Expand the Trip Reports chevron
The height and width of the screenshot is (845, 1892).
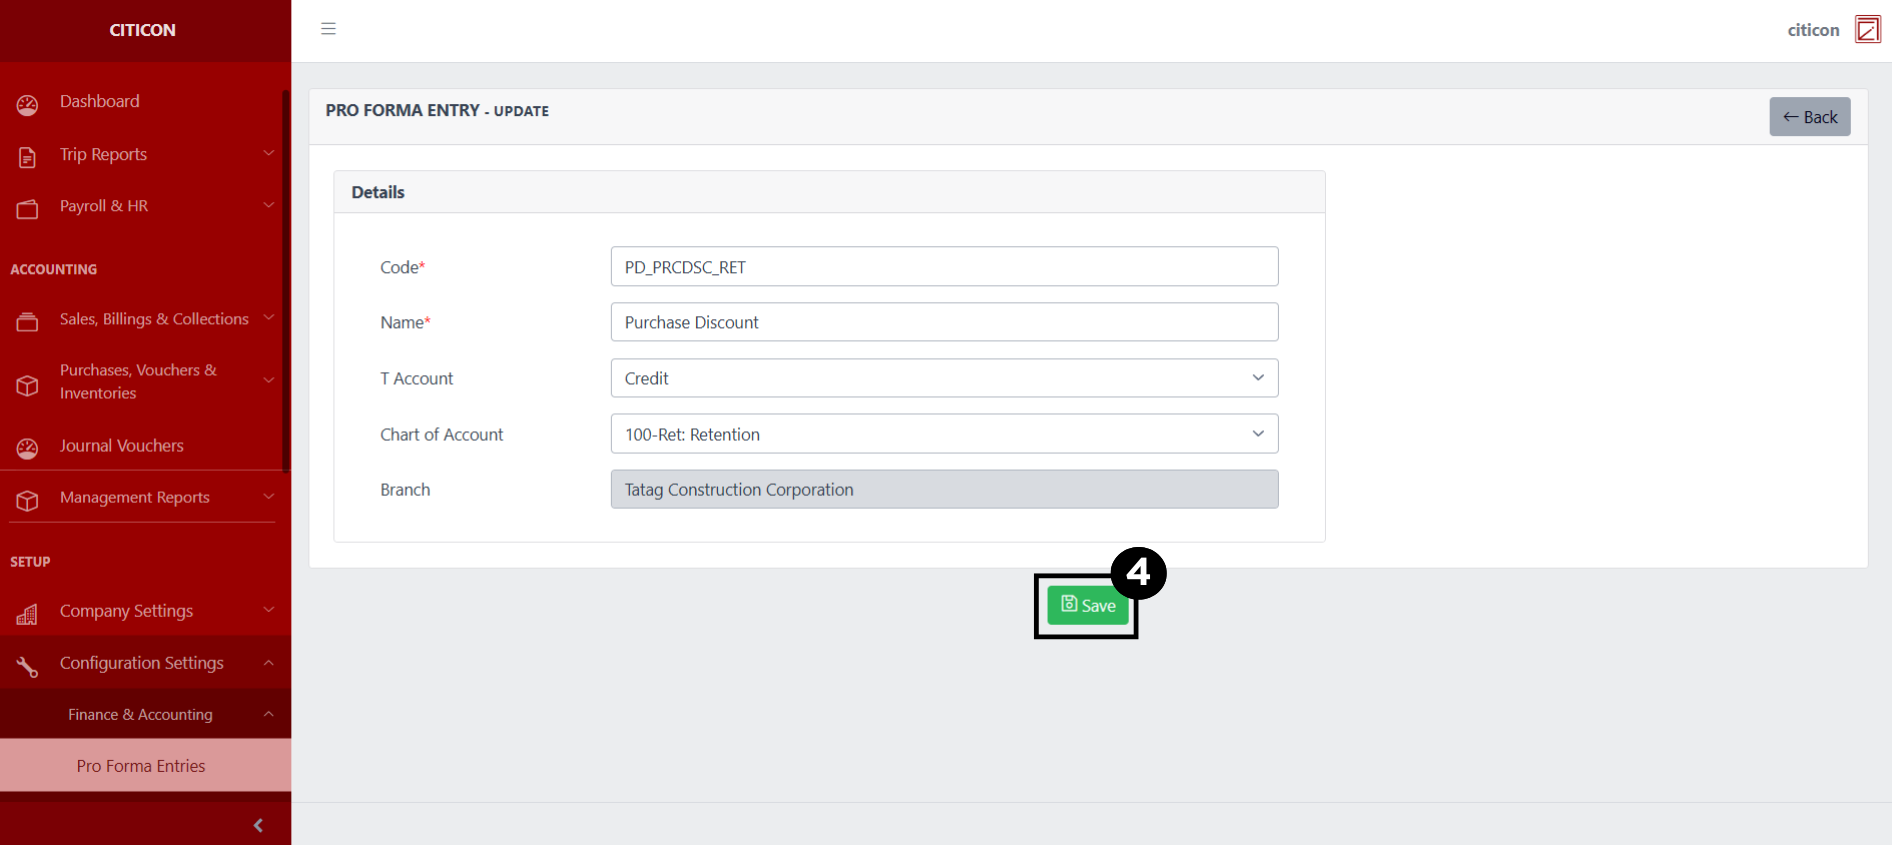[x=268, y=153]
